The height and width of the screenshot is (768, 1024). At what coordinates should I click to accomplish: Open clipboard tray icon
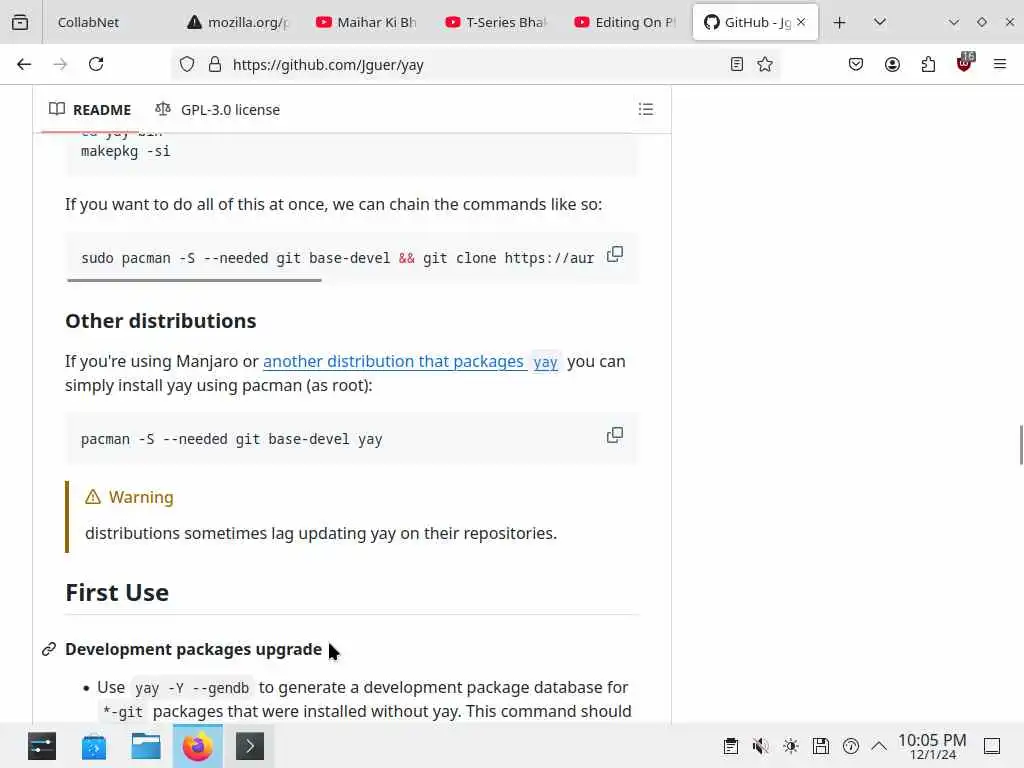[731, 746]
